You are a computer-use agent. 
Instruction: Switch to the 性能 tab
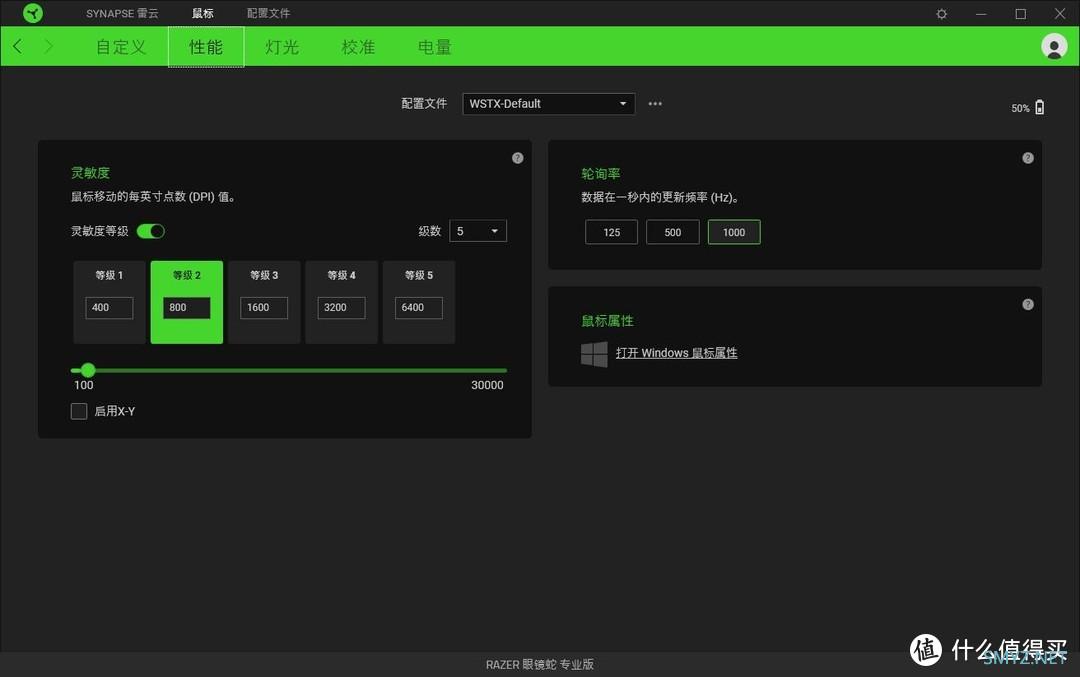click(206, 47)
